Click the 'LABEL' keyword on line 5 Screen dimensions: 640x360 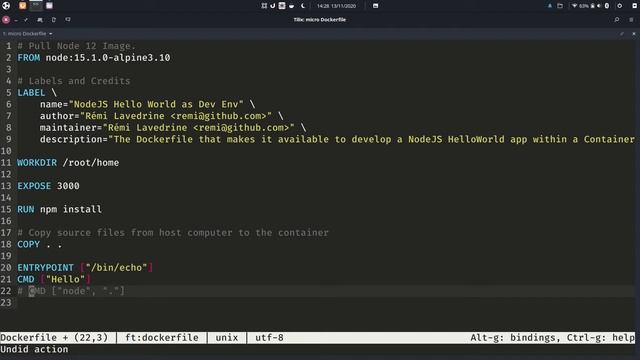coord(31,93)
